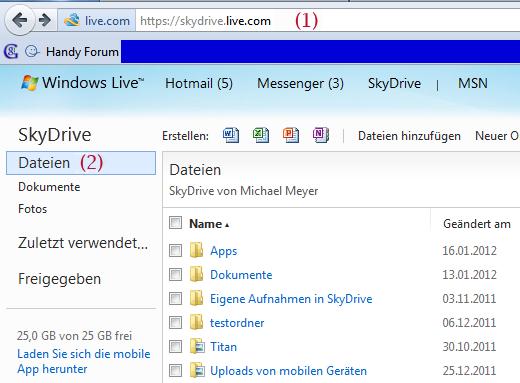This screenshot has height=383, width=520.
Task: Create a new PowerPoint presentation
Action: [x=291, y=135]
